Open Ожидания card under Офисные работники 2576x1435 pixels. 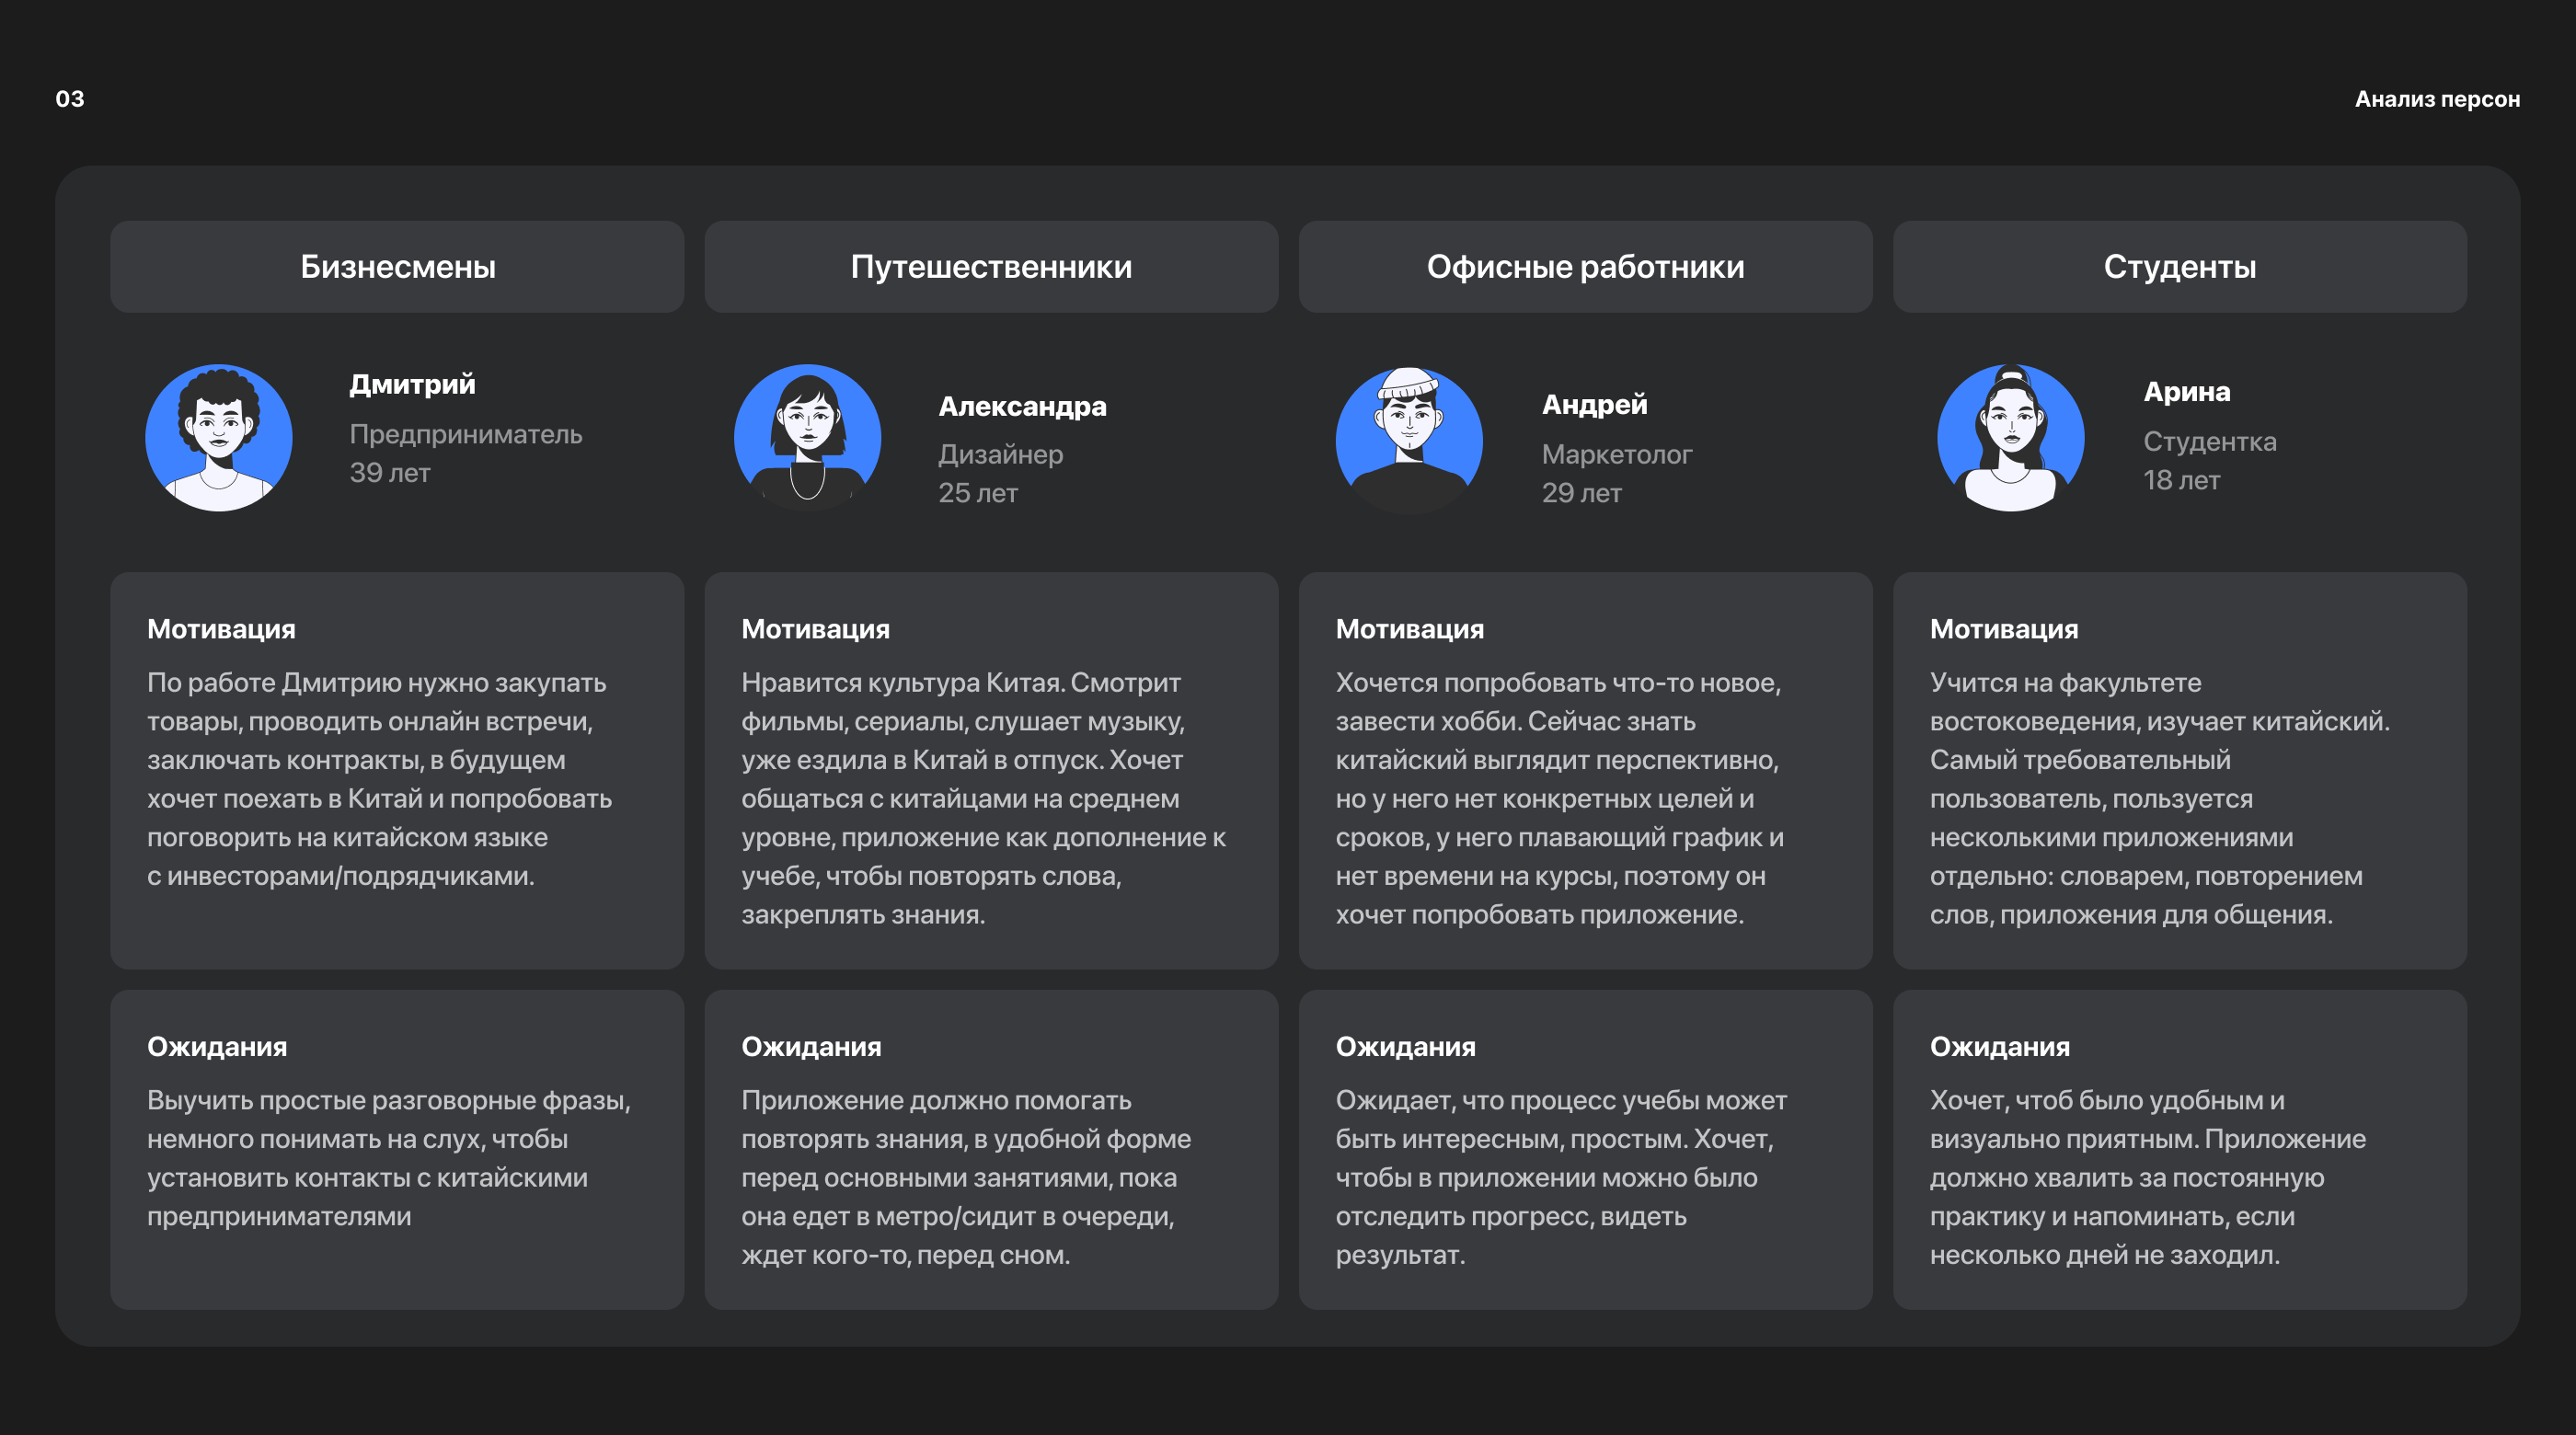[x=1585, y=1150]
